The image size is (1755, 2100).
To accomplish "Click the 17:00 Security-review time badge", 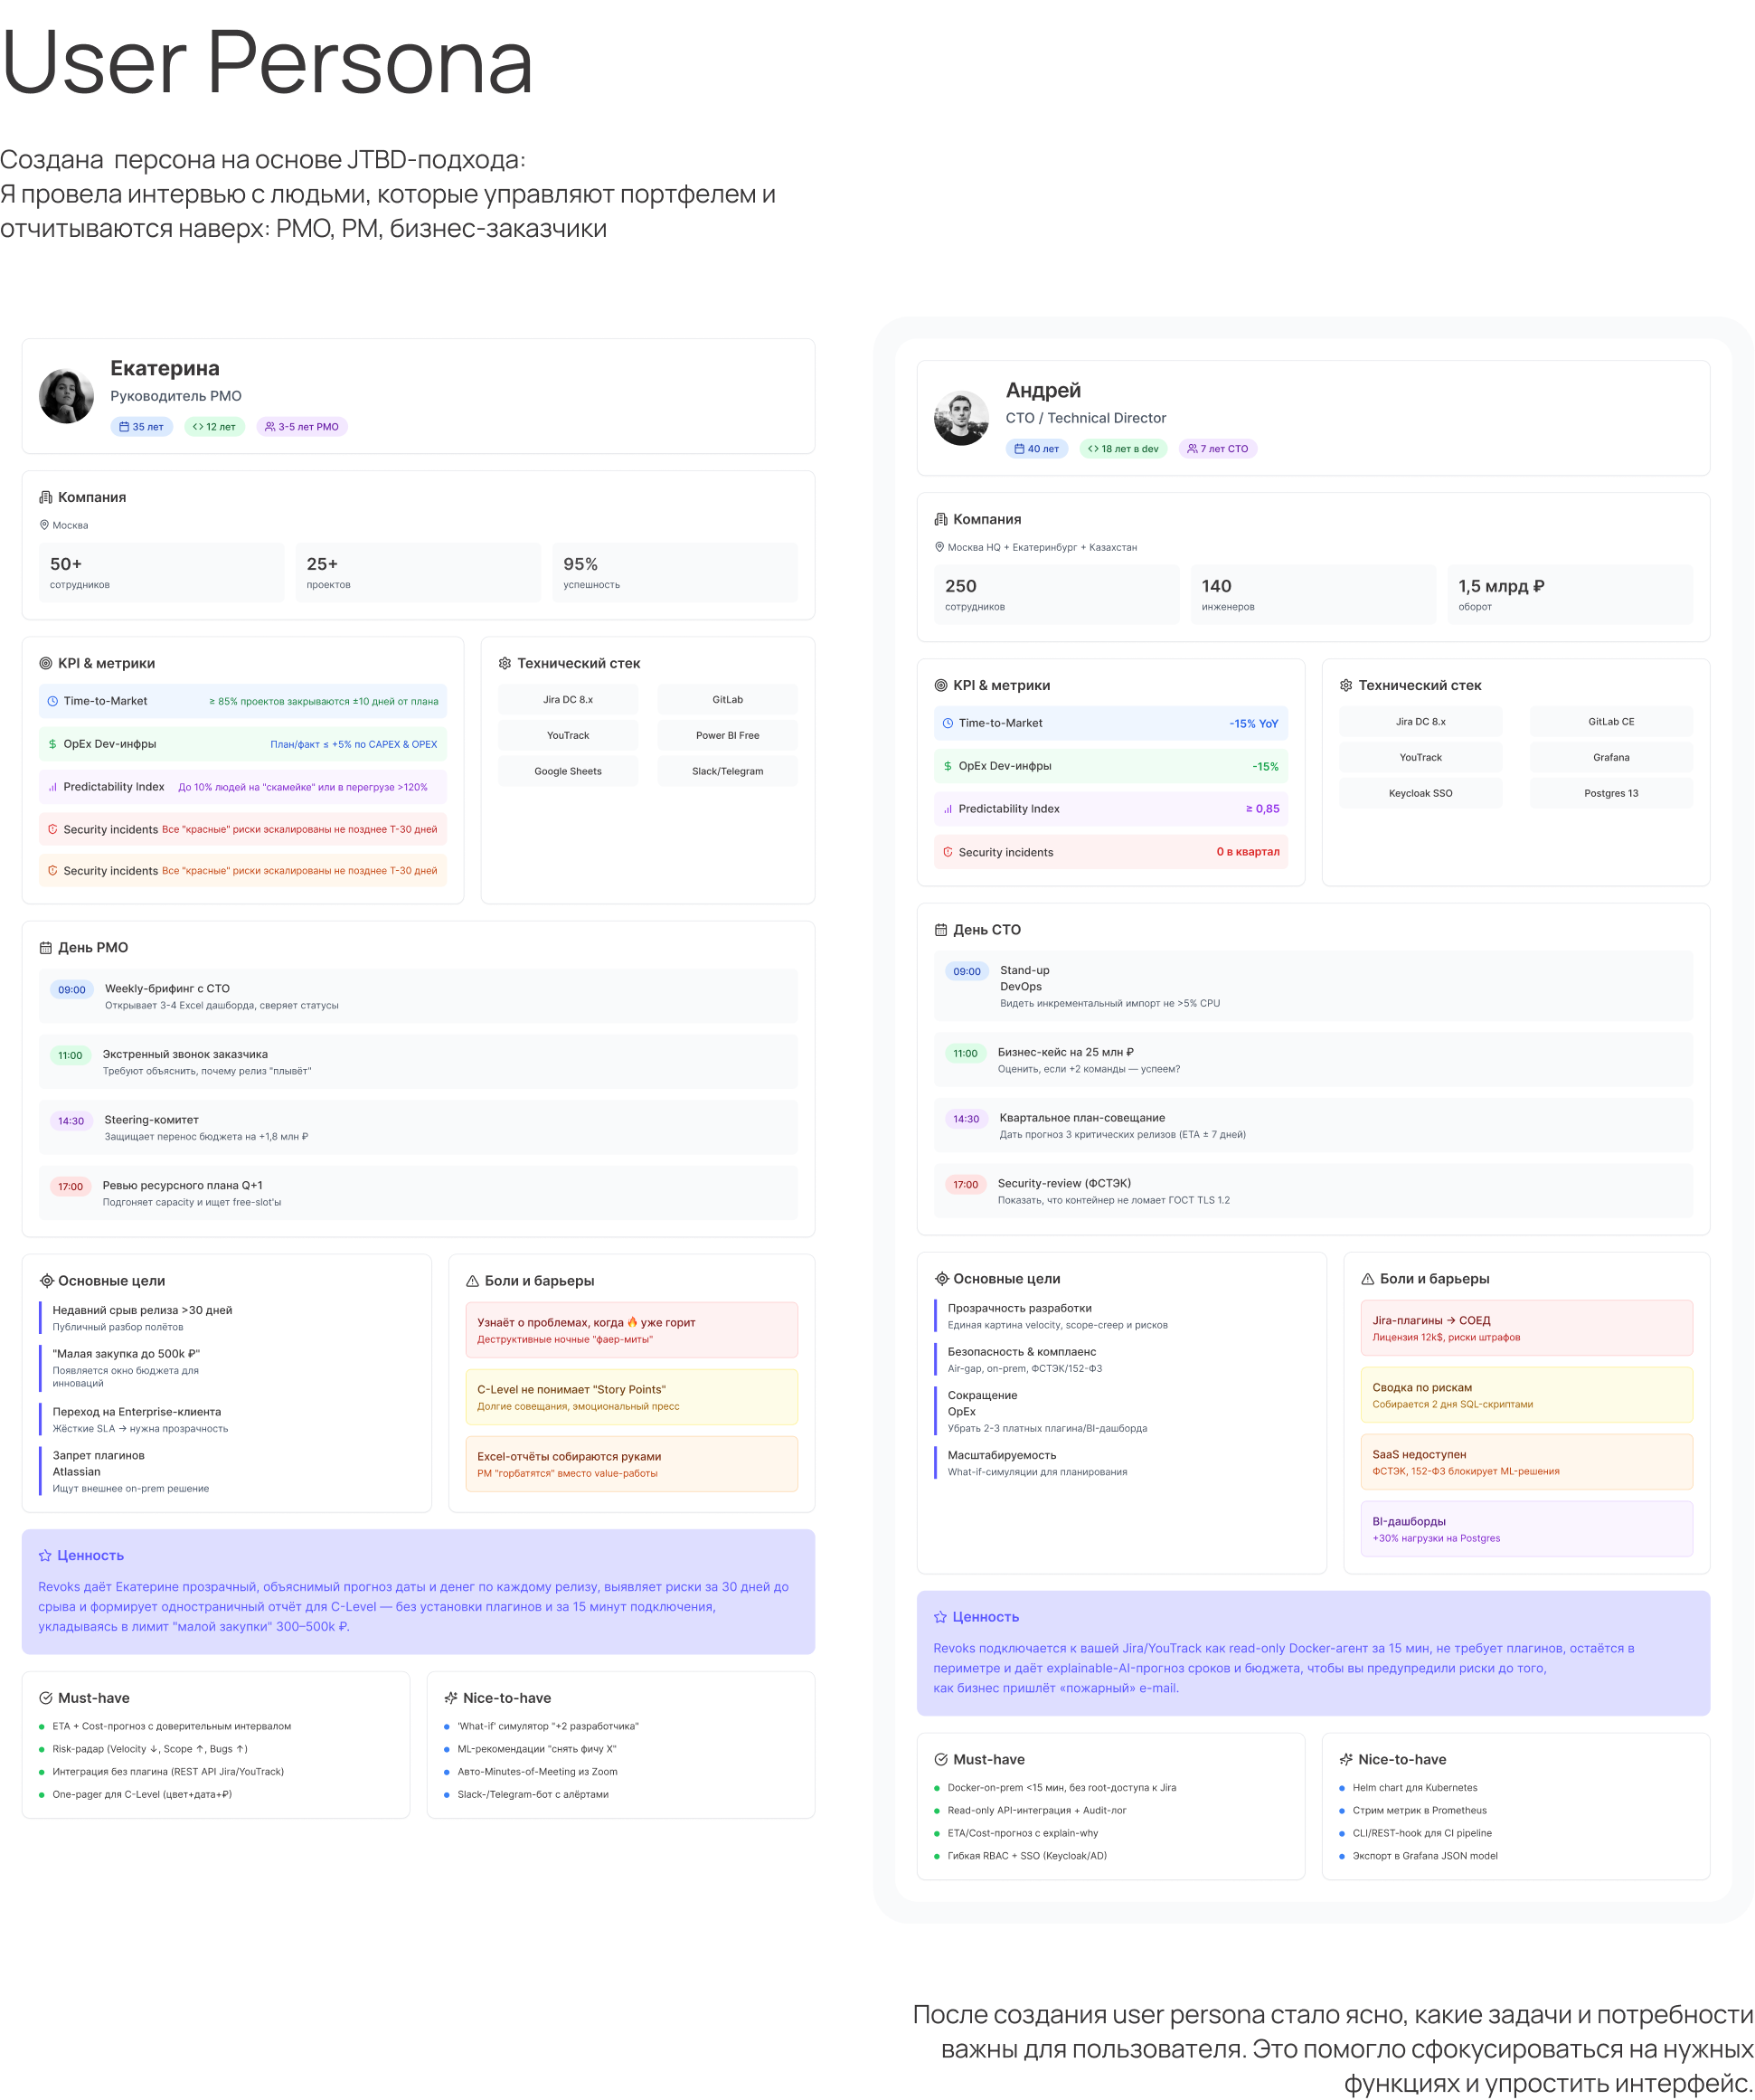I will tap(965, 1185).
